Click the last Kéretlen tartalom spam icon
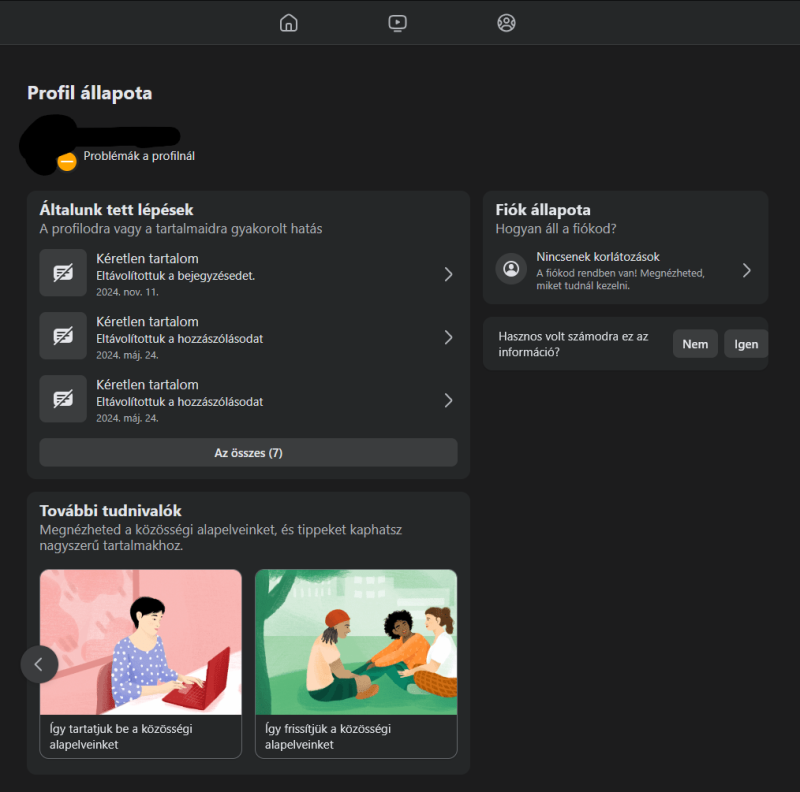The height and width of the screenshot is (792, 800). (x=63, y=399)
